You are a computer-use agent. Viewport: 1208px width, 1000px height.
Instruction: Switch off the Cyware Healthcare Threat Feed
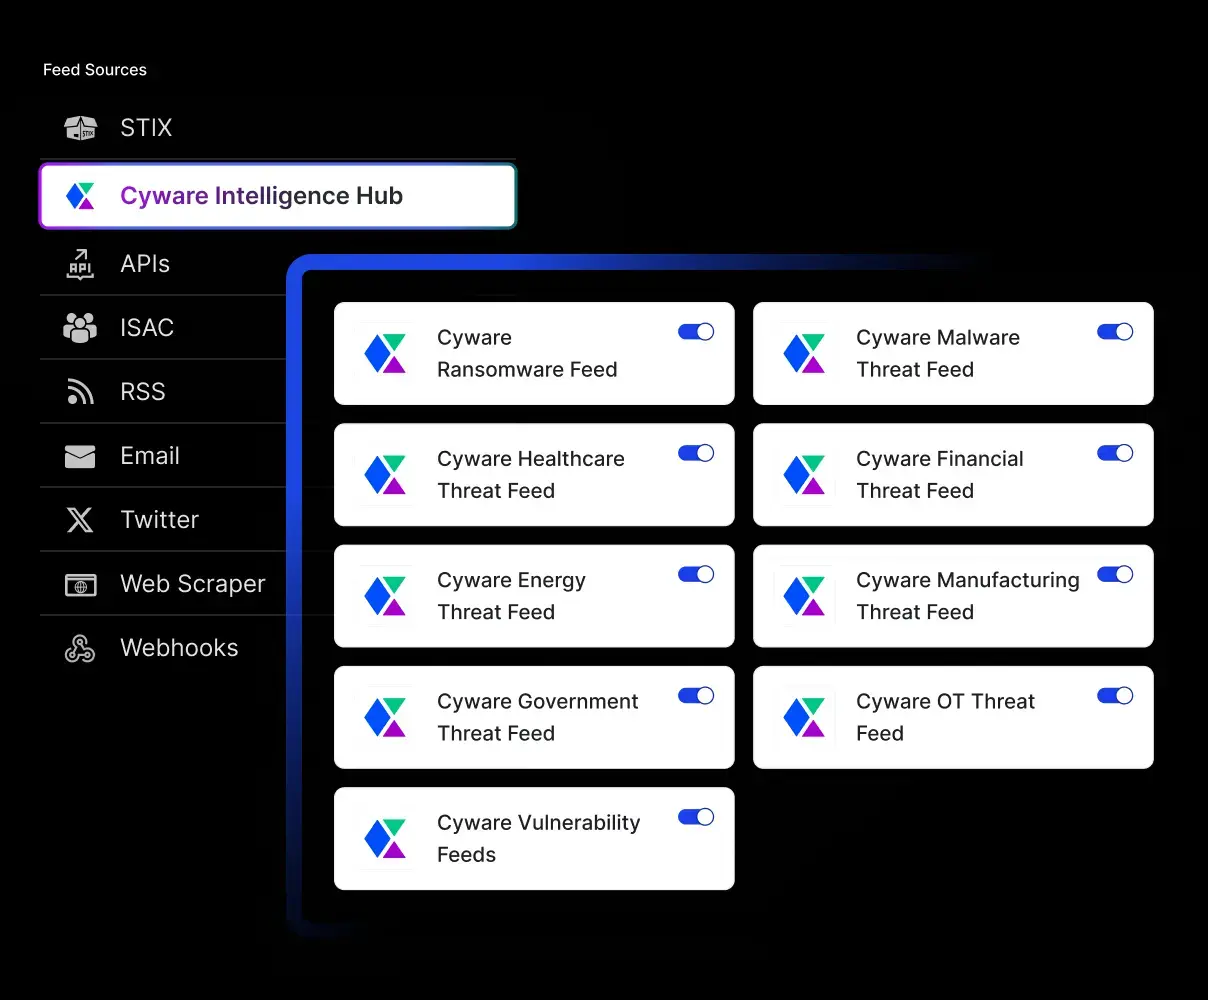coord(696,453)
